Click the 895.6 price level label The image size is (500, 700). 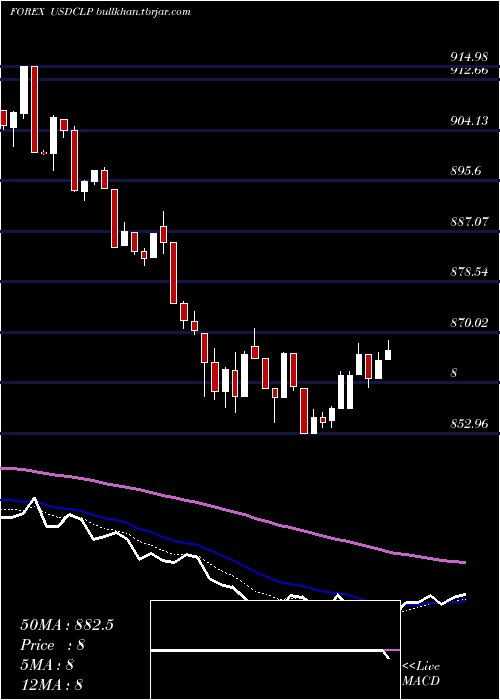tap(466, 171)
